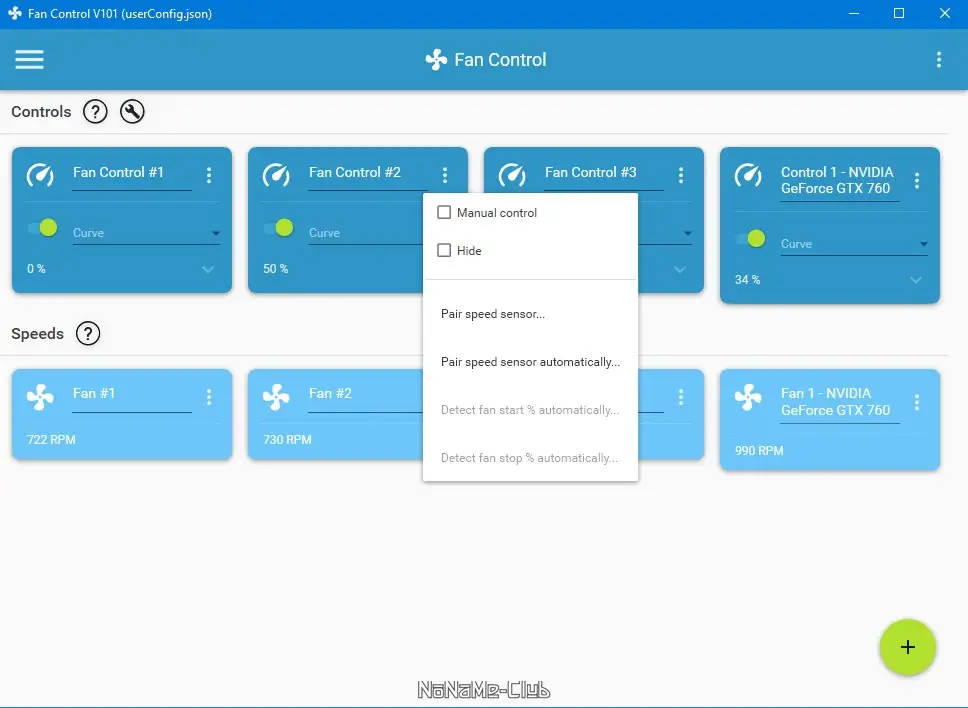968x708 pixels.
Task: Click the gauge icon on Fan Control #2
Action: click(276, 175)
